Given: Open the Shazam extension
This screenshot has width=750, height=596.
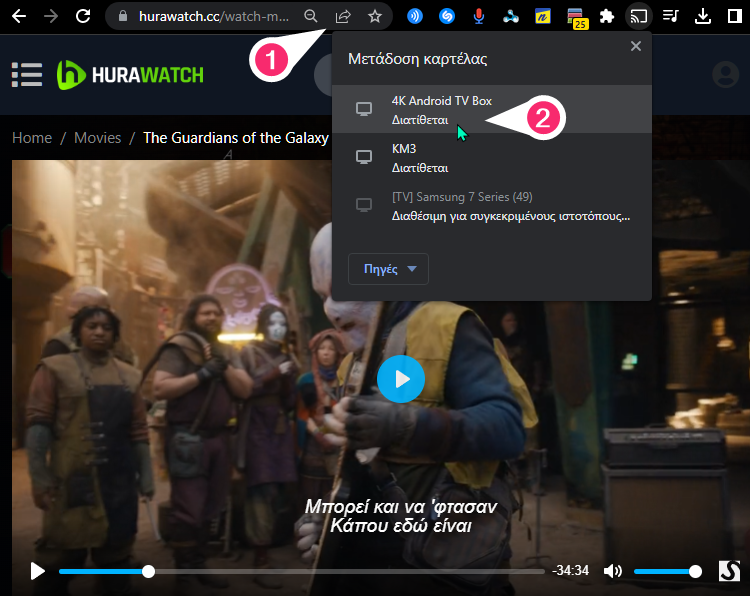Looking at the screenshot, I should coord(447,16).
